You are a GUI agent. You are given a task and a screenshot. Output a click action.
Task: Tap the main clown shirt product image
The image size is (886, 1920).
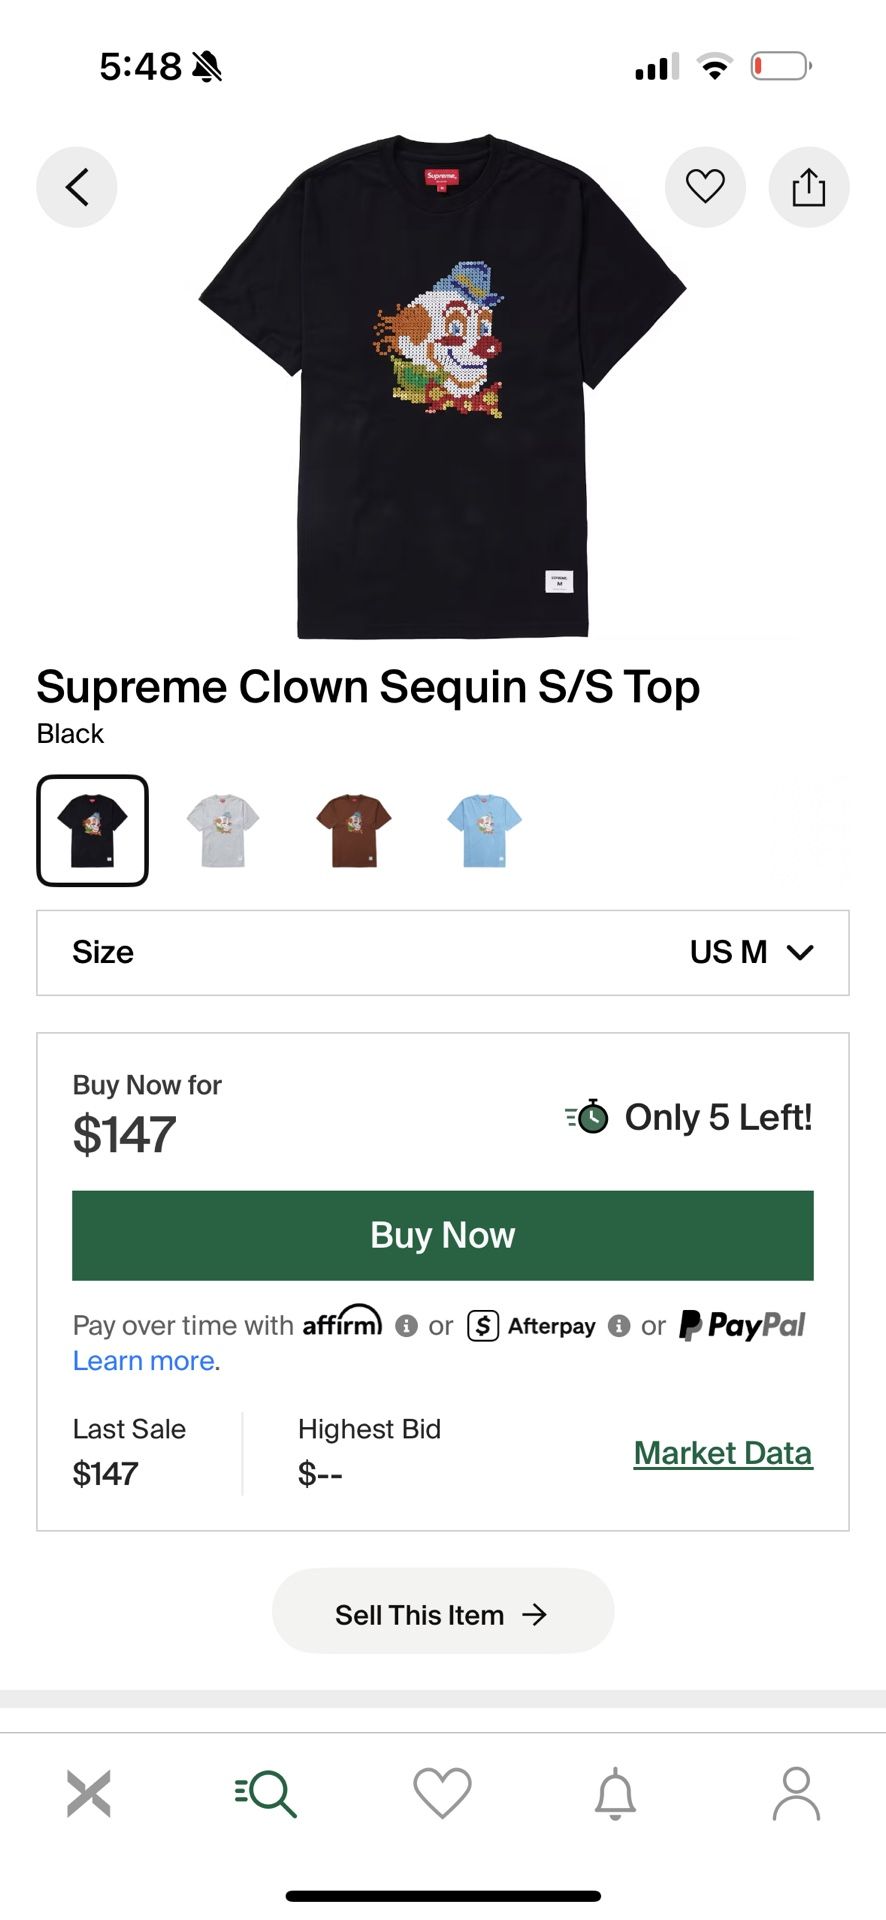tap(443, 385)
